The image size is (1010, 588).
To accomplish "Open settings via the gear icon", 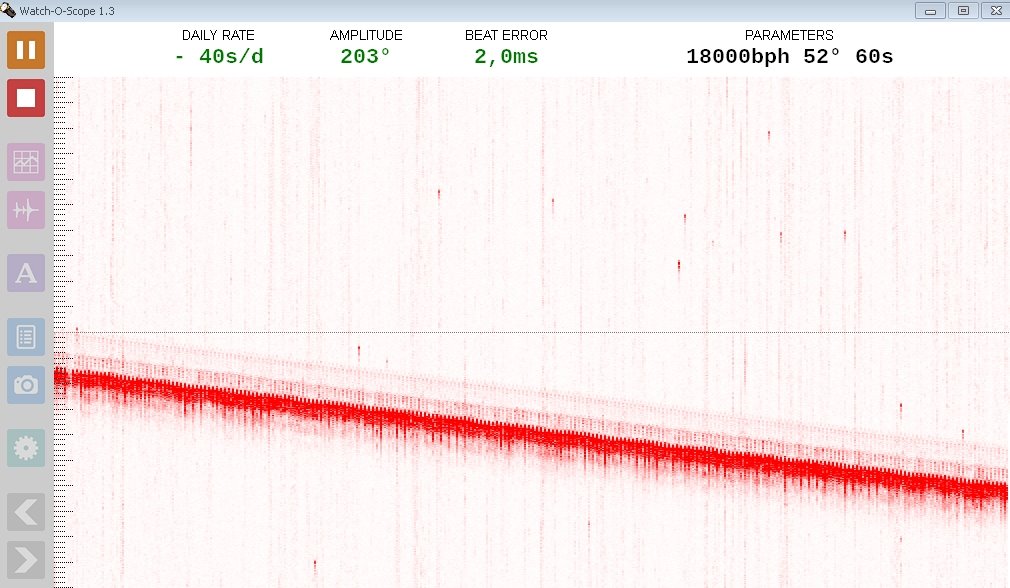I will click(x=26, y=448).
